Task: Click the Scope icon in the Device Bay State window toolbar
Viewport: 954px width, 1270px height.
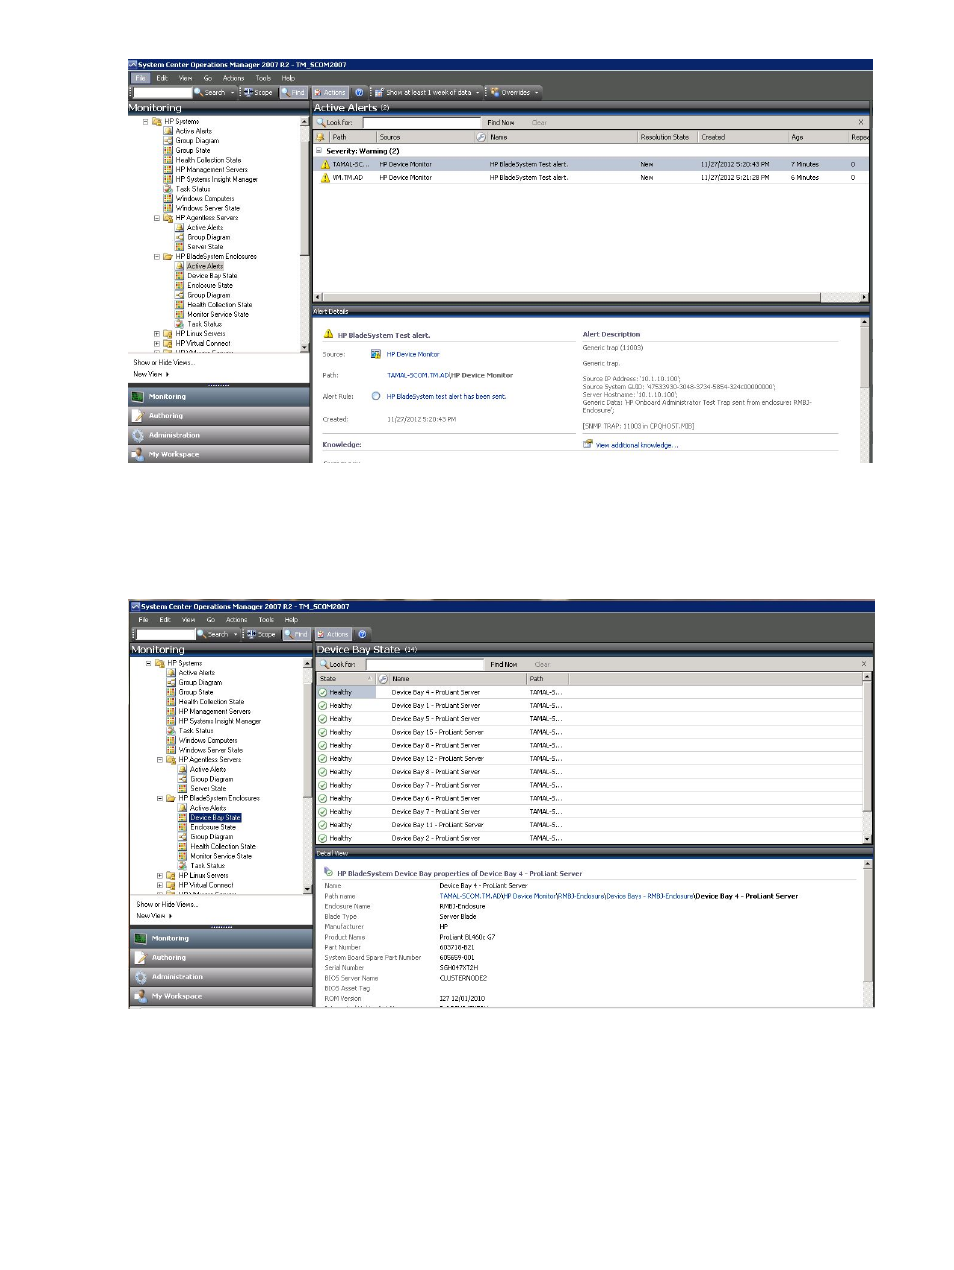Action: click(251, 634)
